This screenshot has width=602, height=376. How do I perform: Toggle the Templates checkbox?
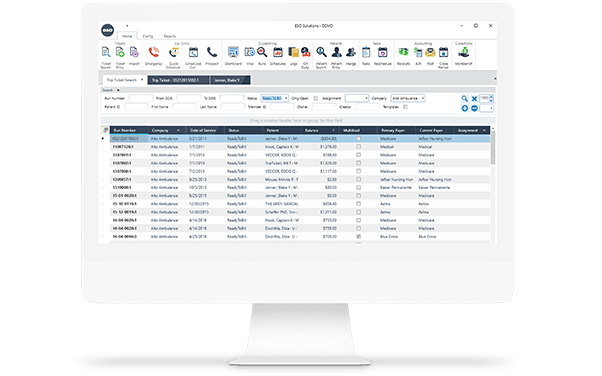pos(405,107)
